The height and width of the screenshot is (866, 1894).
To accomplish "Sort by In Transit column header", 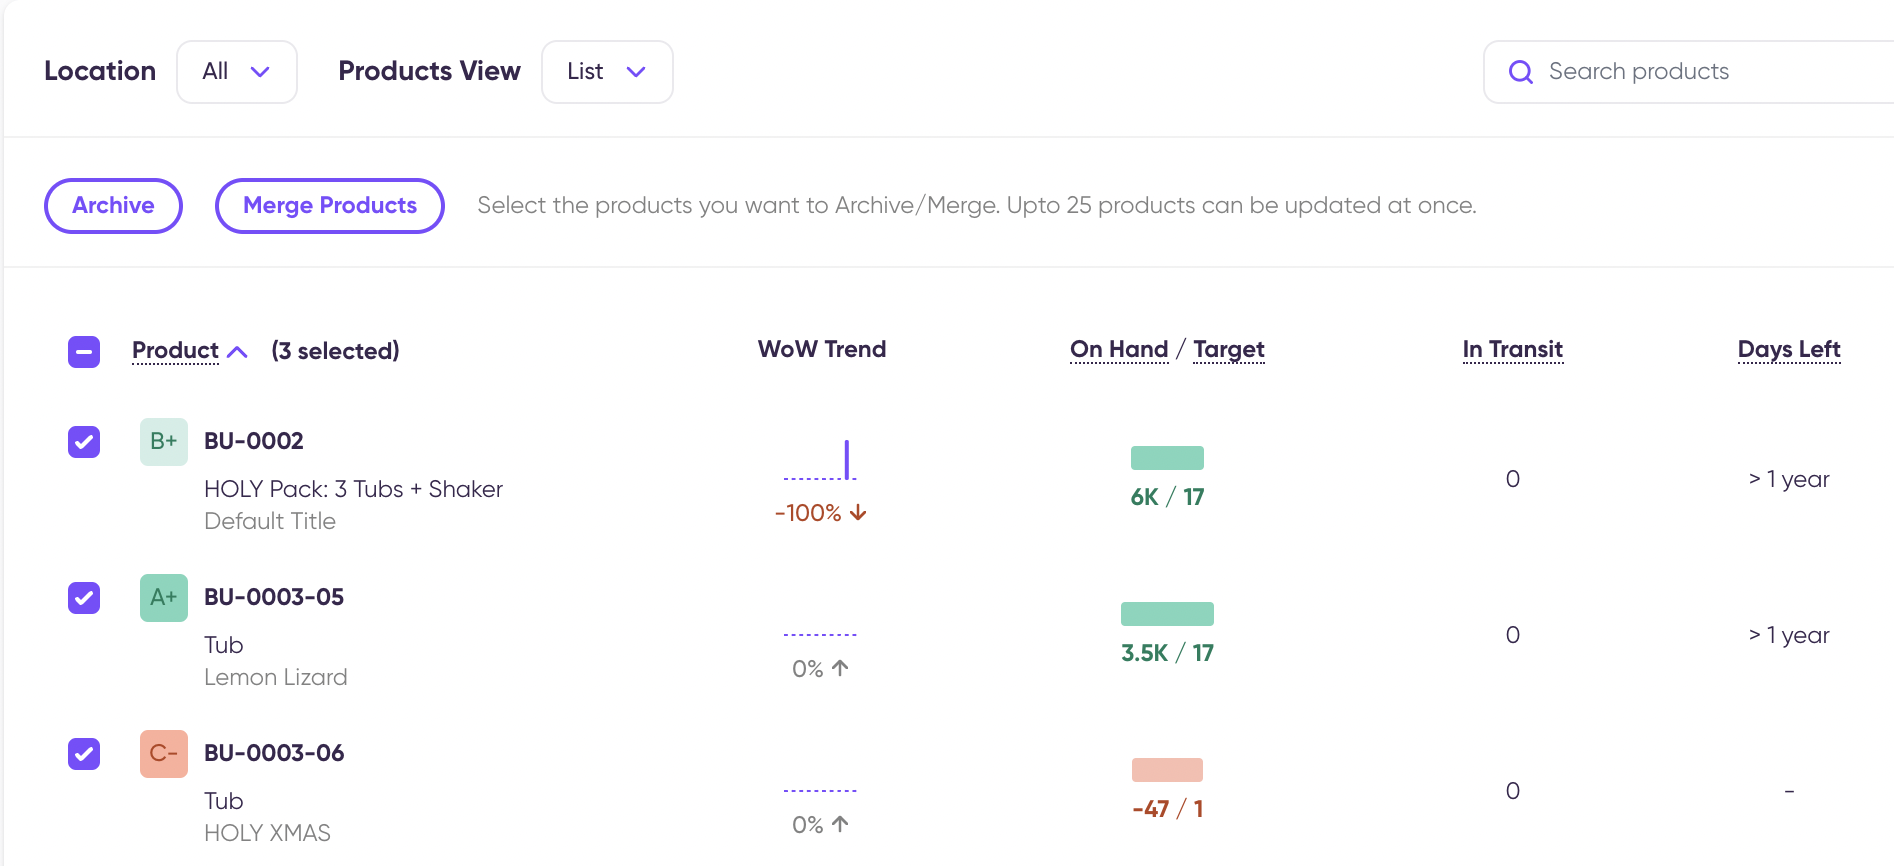I will pyautogui.click(x=1512, y=349).
